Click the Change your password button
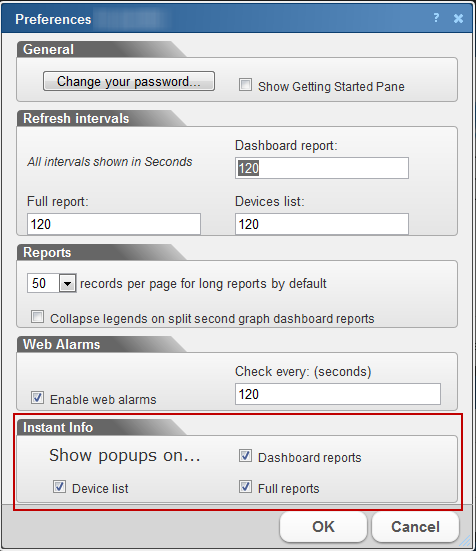The height and width of the screenshot is (551, 476). tap(129, 81)
